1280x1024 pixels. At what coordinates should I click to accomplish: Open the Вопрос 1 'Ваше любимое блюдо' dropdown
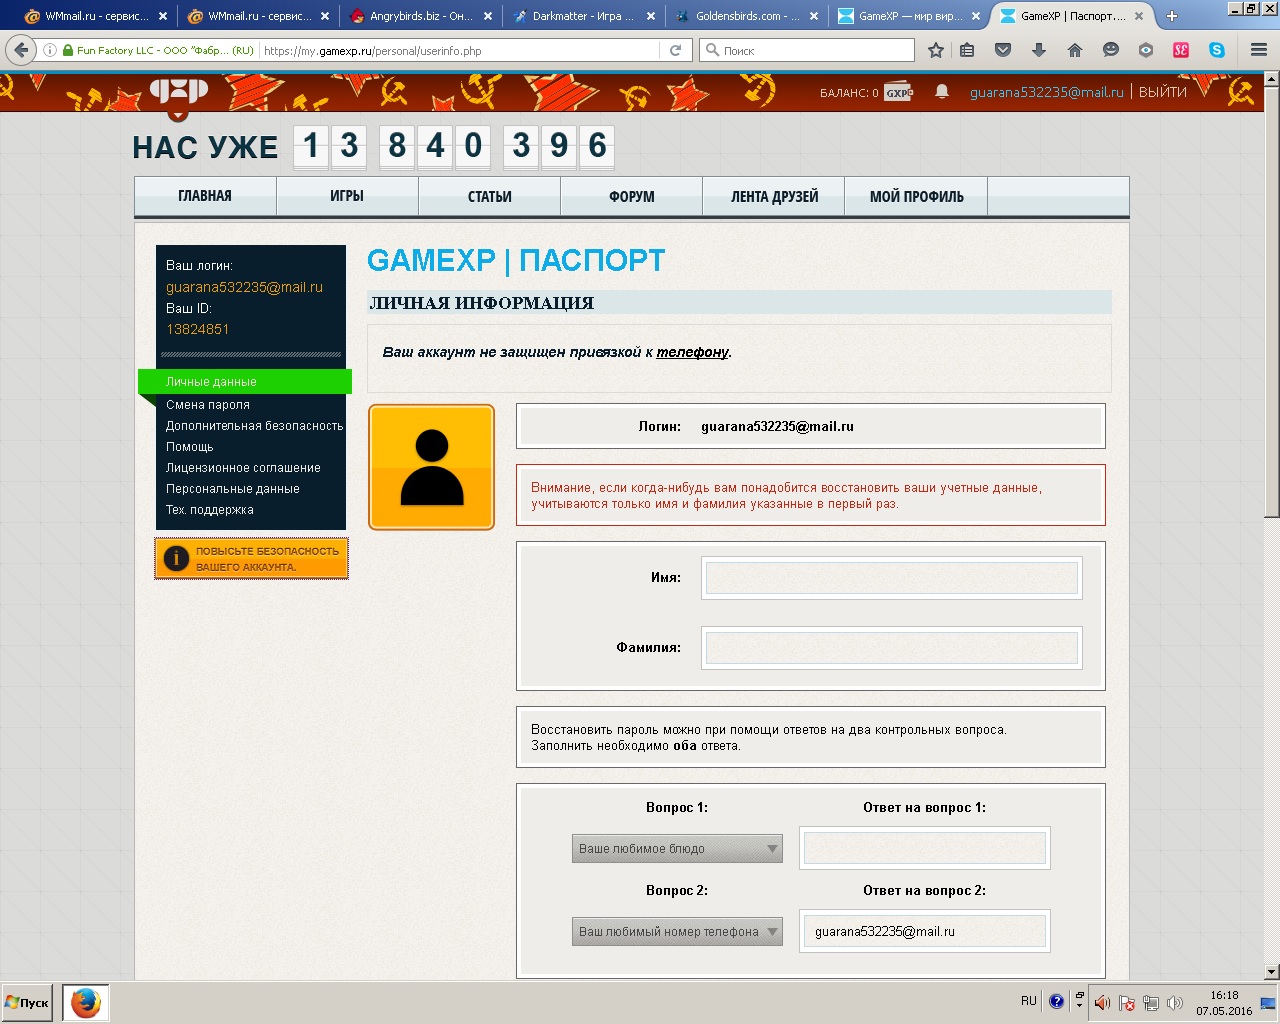click(x=677, y=848)
